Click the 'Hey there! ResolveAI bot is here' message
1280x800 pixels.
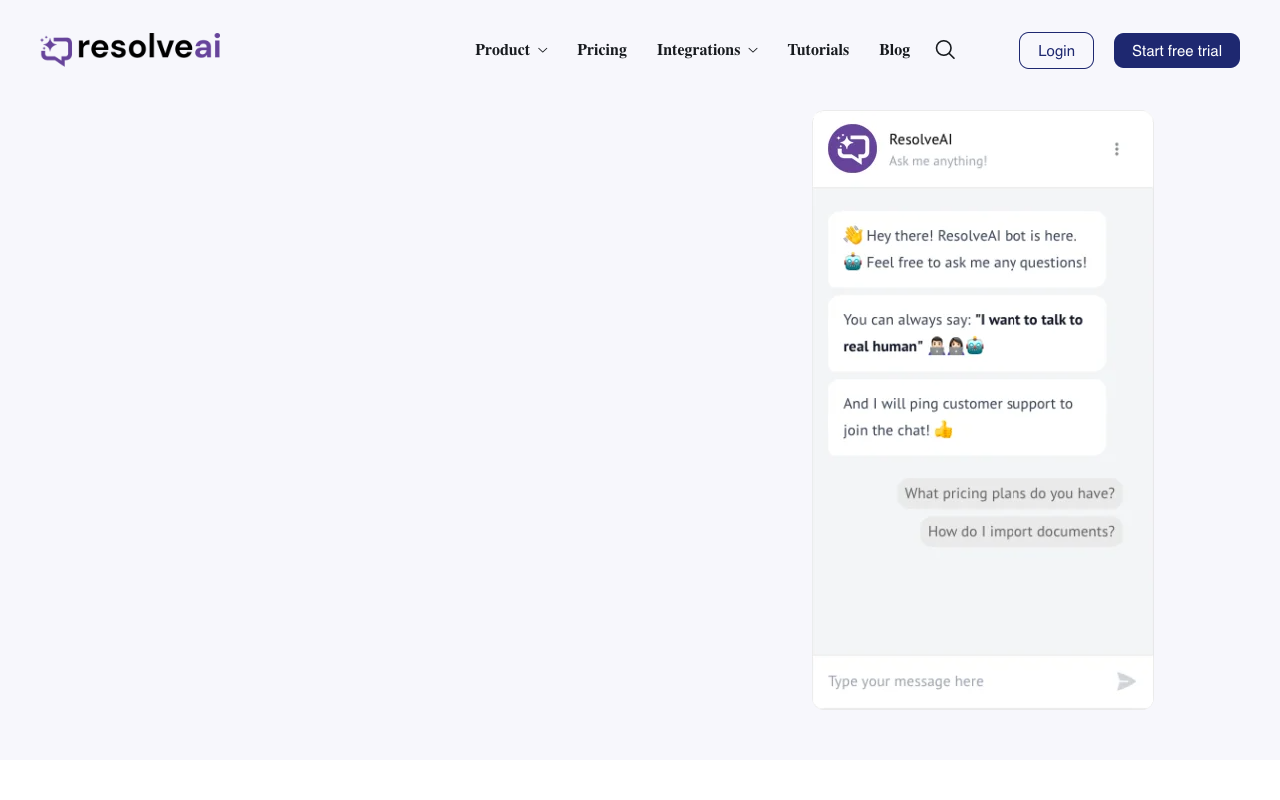[x=967, y=249]
